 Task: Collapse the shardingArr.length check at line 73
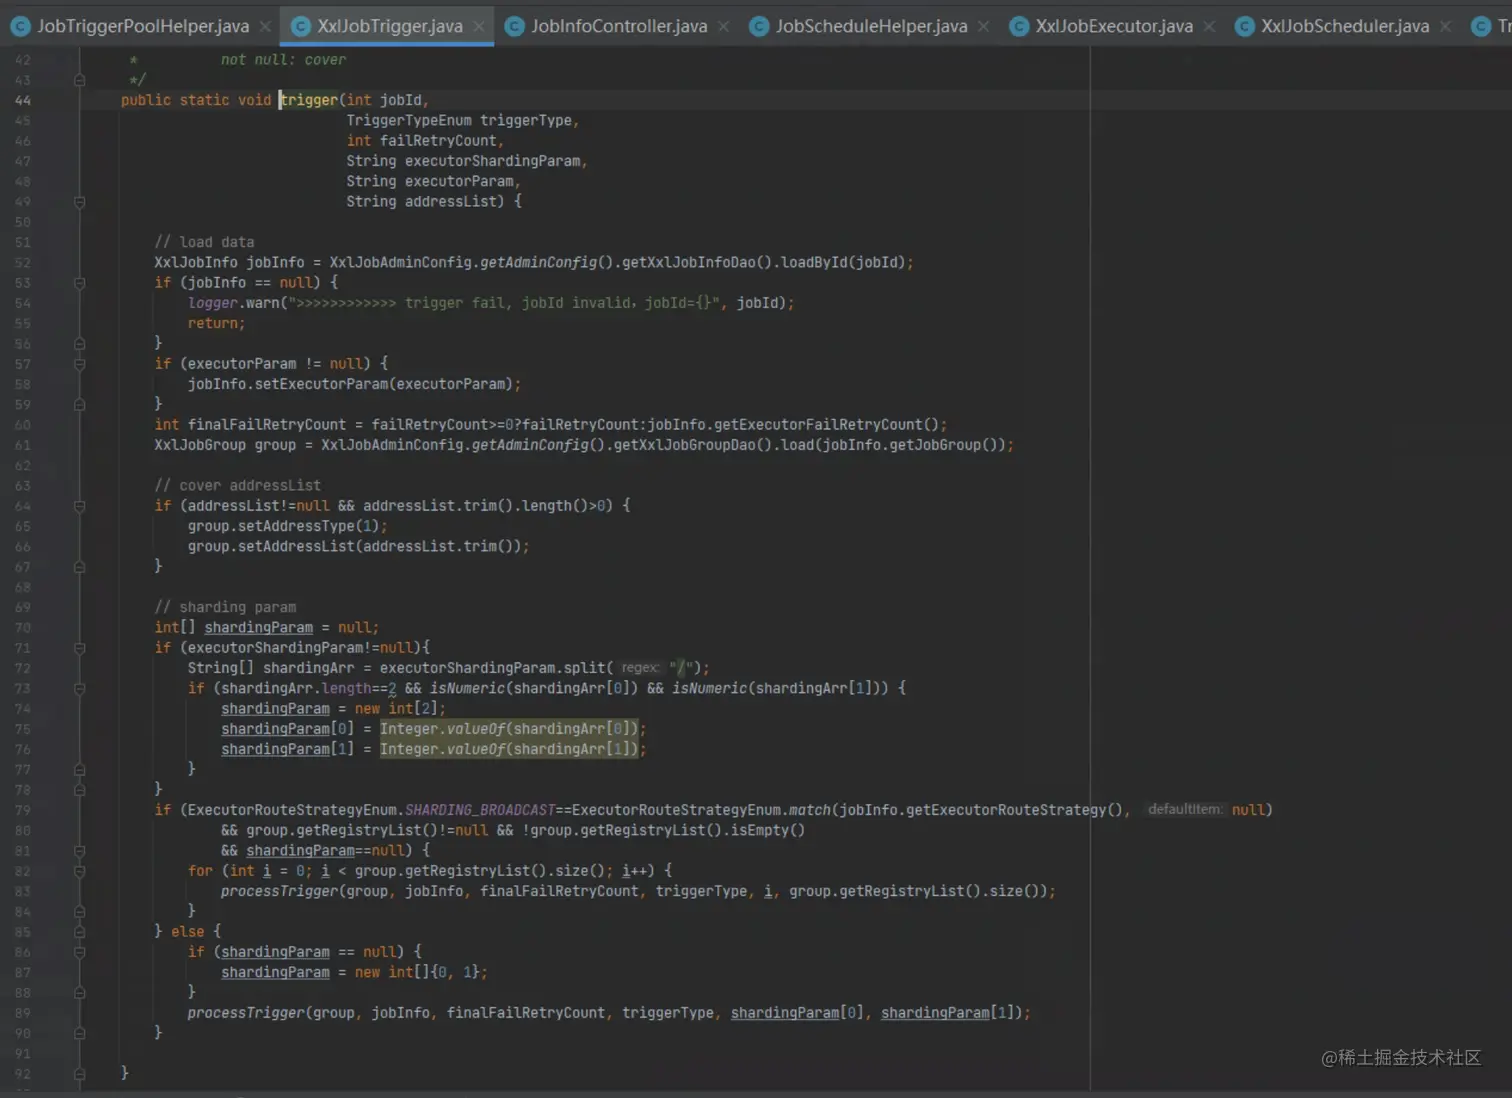80,689
